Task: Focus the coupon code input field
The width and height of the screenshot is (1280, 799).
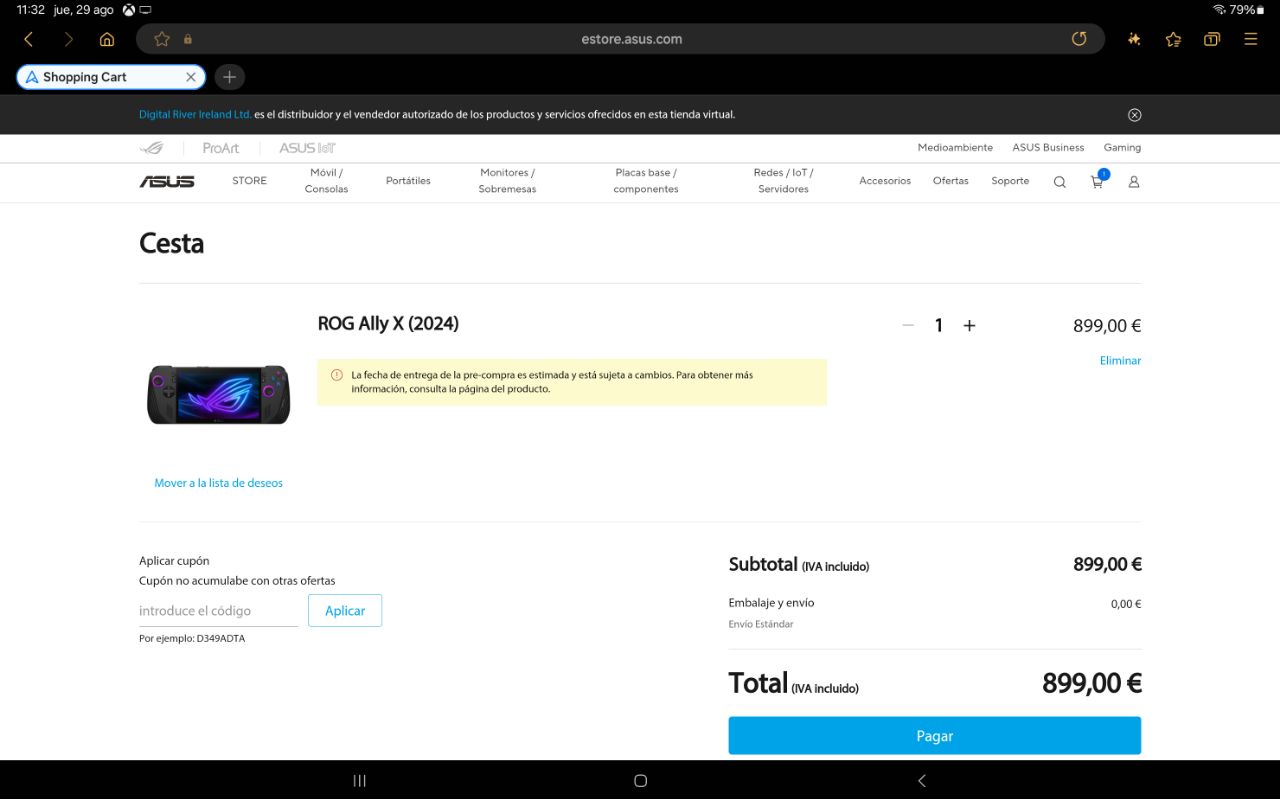Action: (x=218, y=611)
